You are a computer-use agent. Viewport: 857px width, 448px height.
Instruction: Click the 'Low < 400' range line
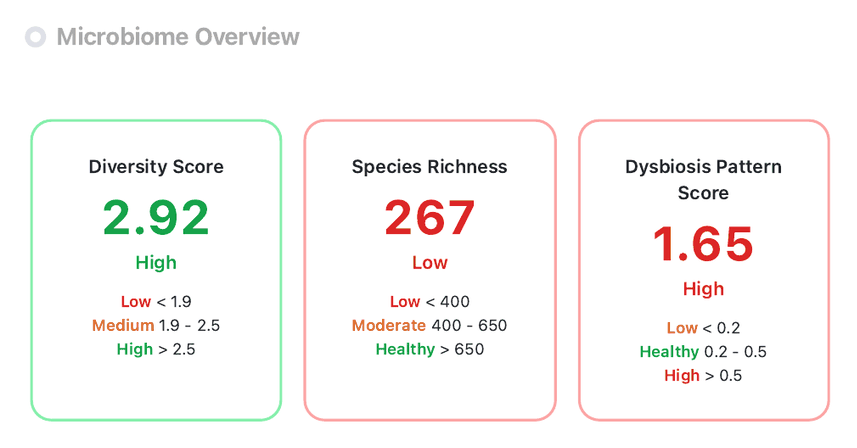430,302
